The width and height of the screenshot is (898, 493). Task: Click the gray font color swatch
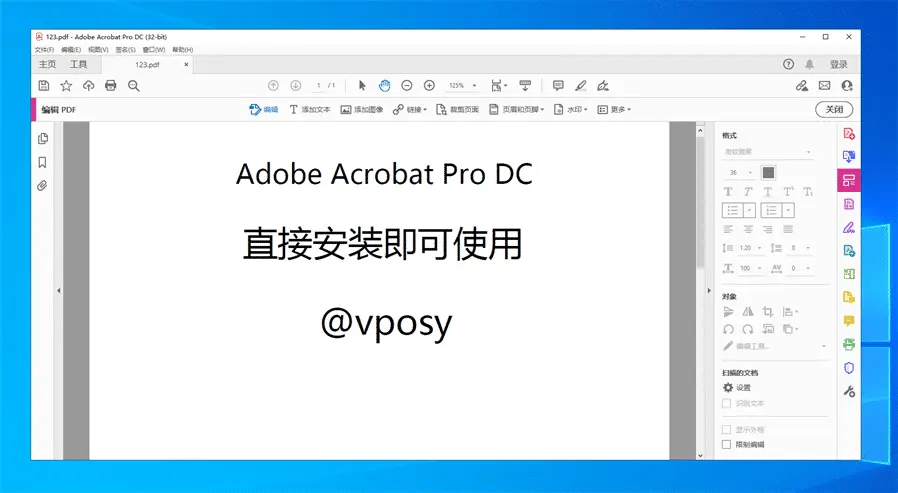click(x=768, y=172)
